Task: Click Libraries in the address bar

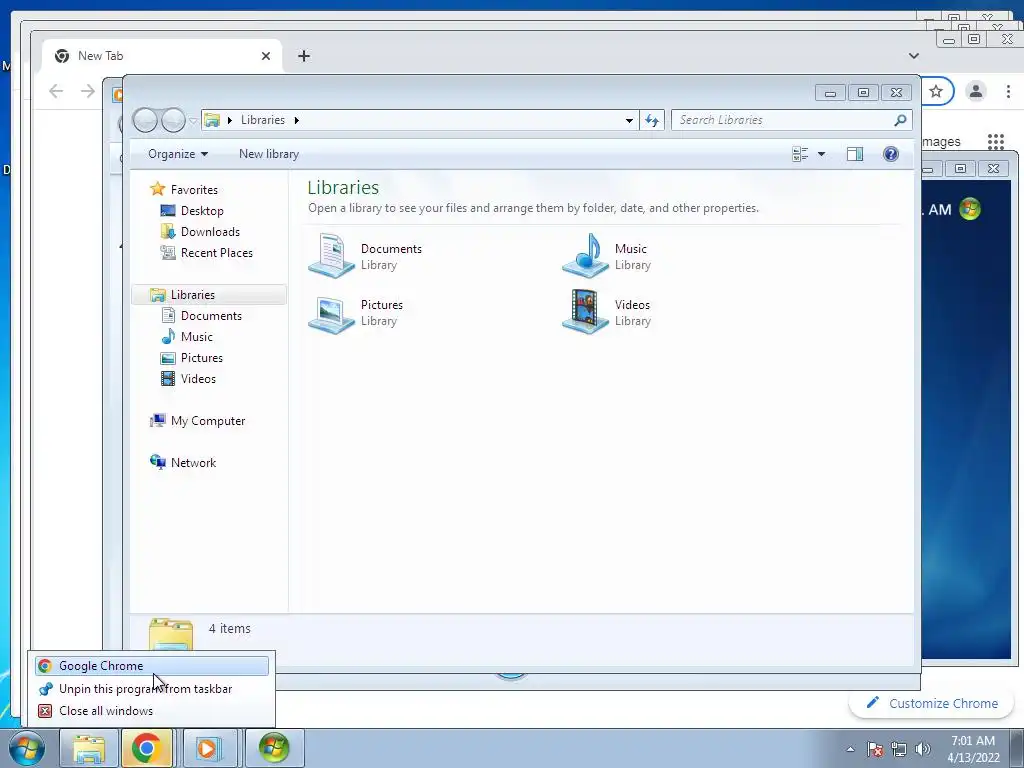Action: (263, 120)
